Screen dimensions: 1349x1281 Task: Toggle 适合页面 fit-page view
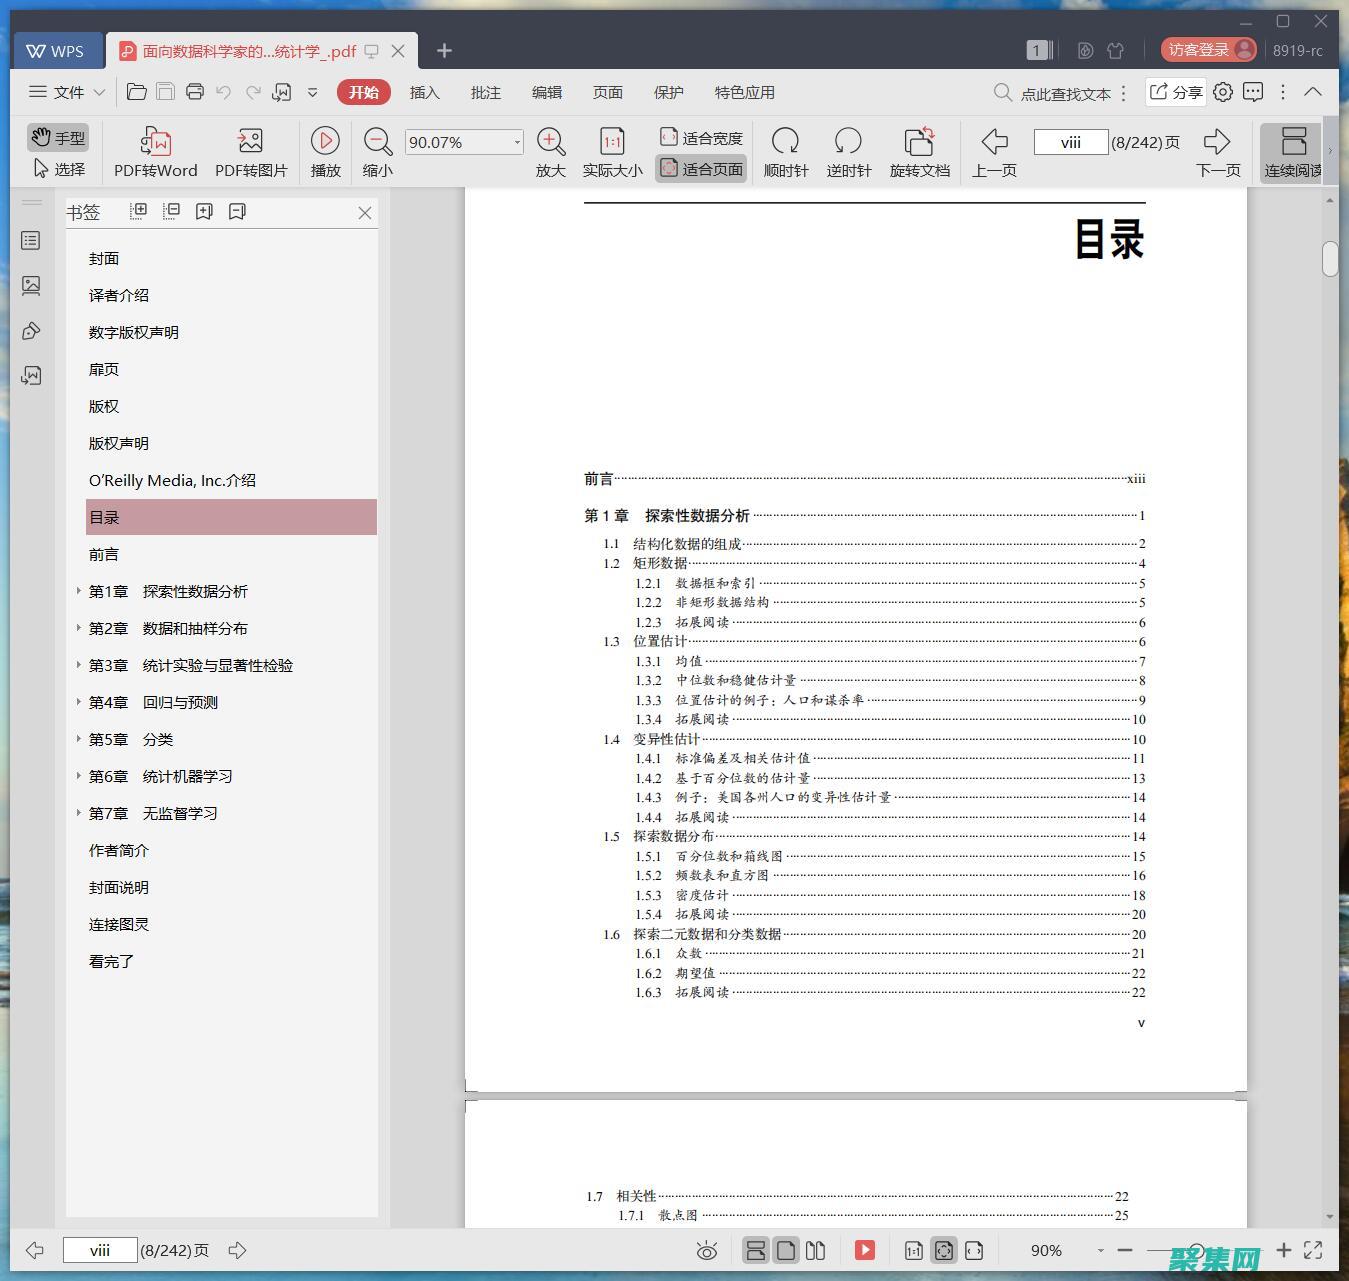click(700, 168)
